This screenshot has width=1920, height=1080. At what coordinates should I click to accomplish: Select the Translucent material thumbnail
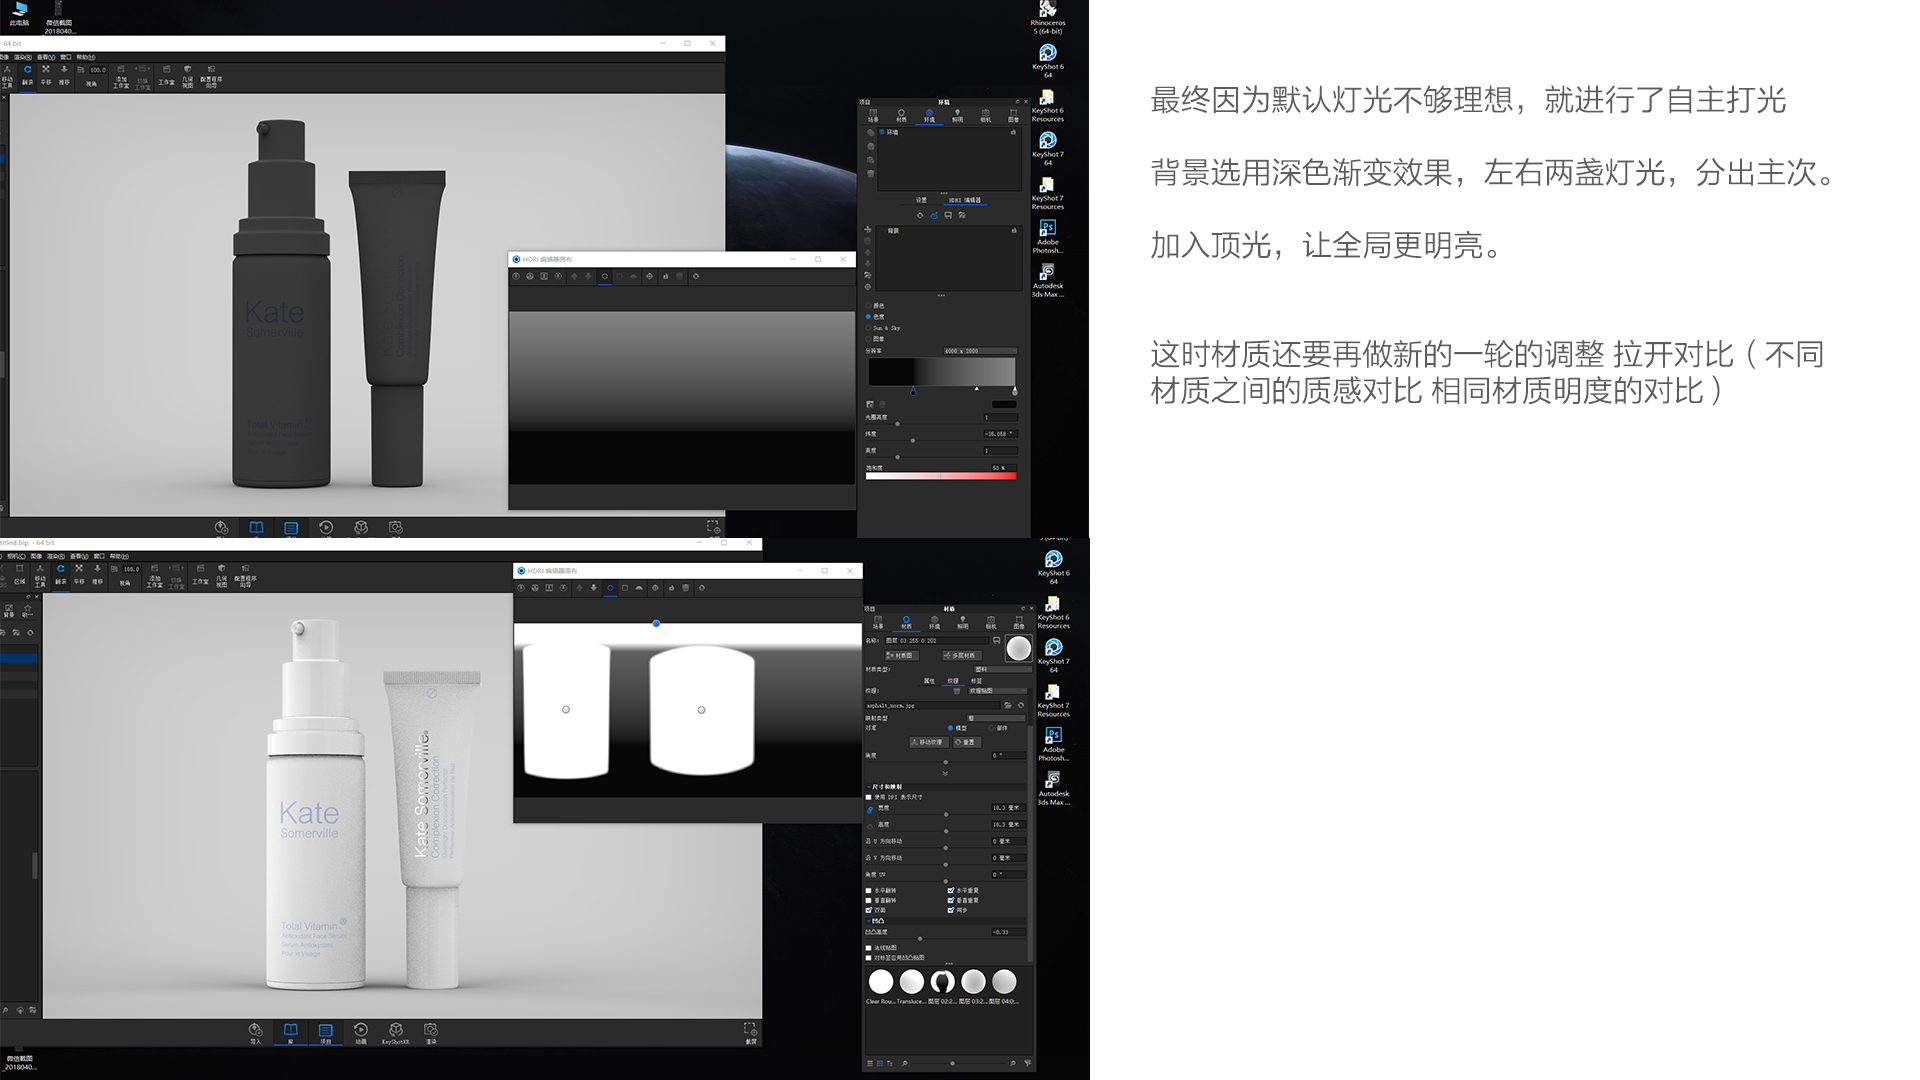[911, 982]
